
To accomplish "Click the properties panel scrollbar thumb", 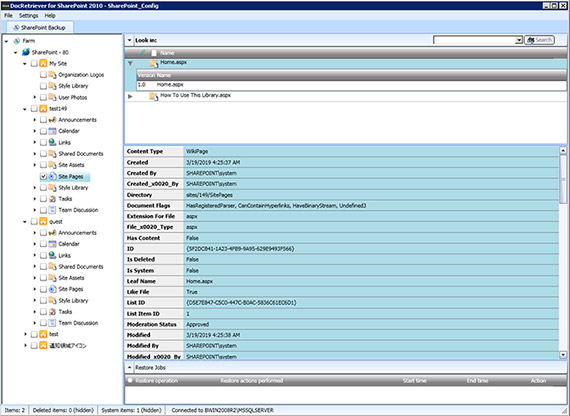I will tap(563, 179).
